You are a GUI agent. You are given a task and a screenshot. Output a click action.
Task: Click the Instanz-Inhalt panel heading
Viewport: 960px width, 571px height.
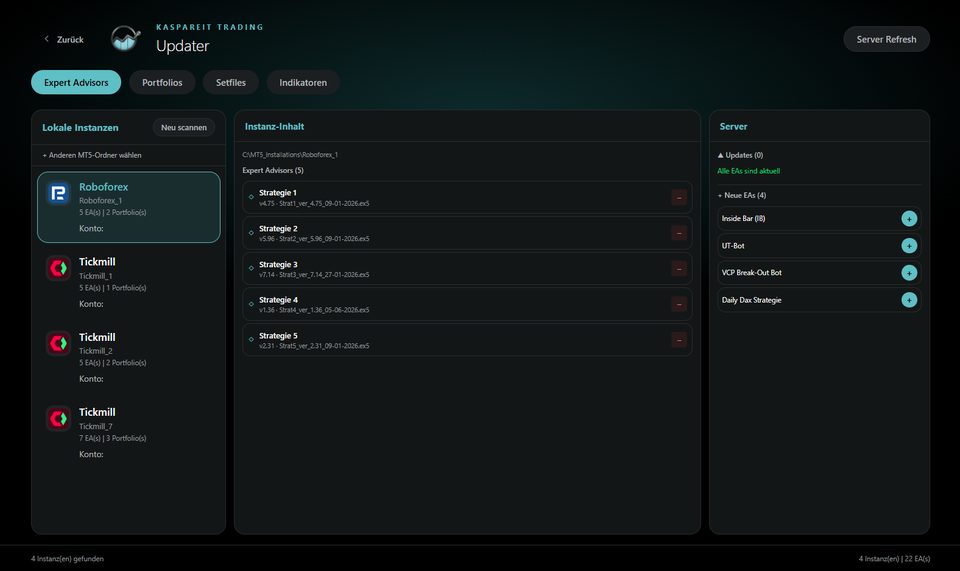[274, 127]
